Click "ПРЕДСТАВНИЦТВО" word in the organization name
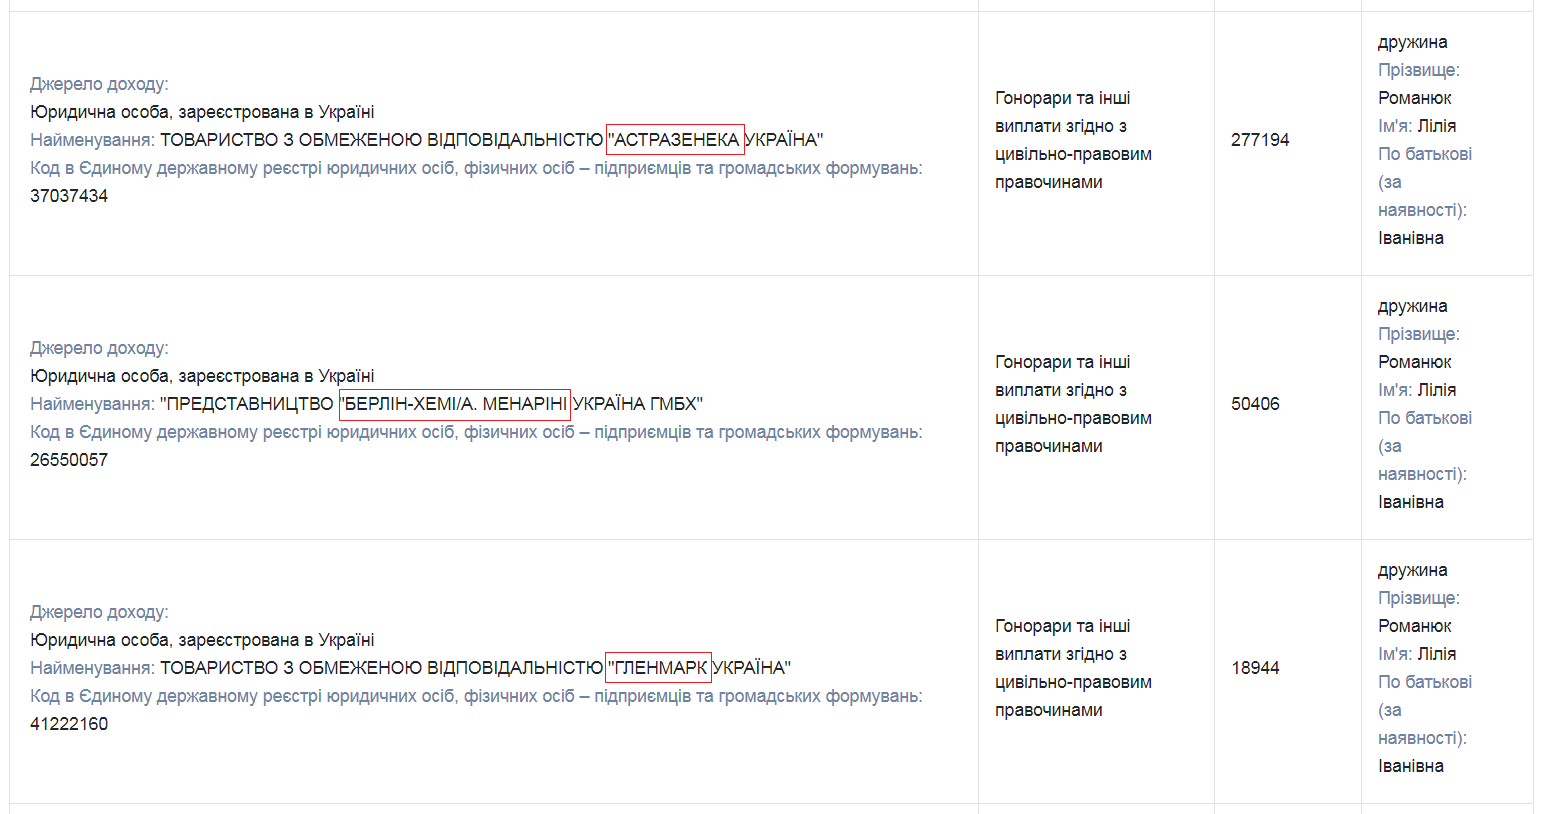The width and height of the screenshot is (1548, 814). pos(249,404)
